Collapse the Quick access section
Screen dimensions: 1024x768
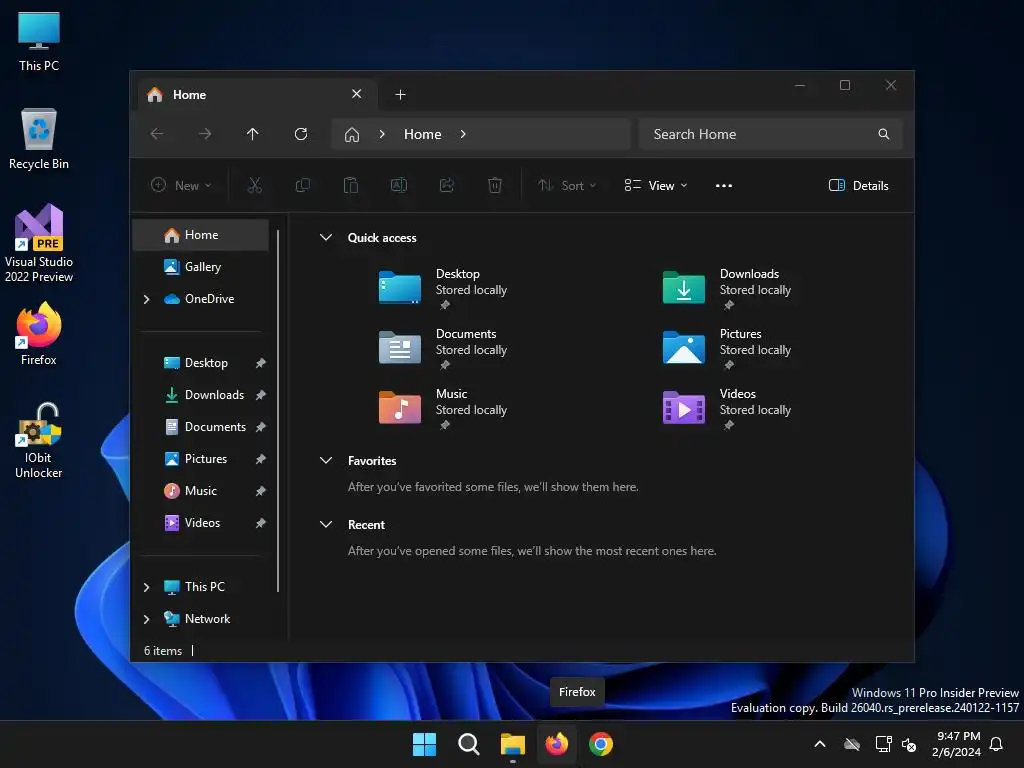(x=326, y=238)
